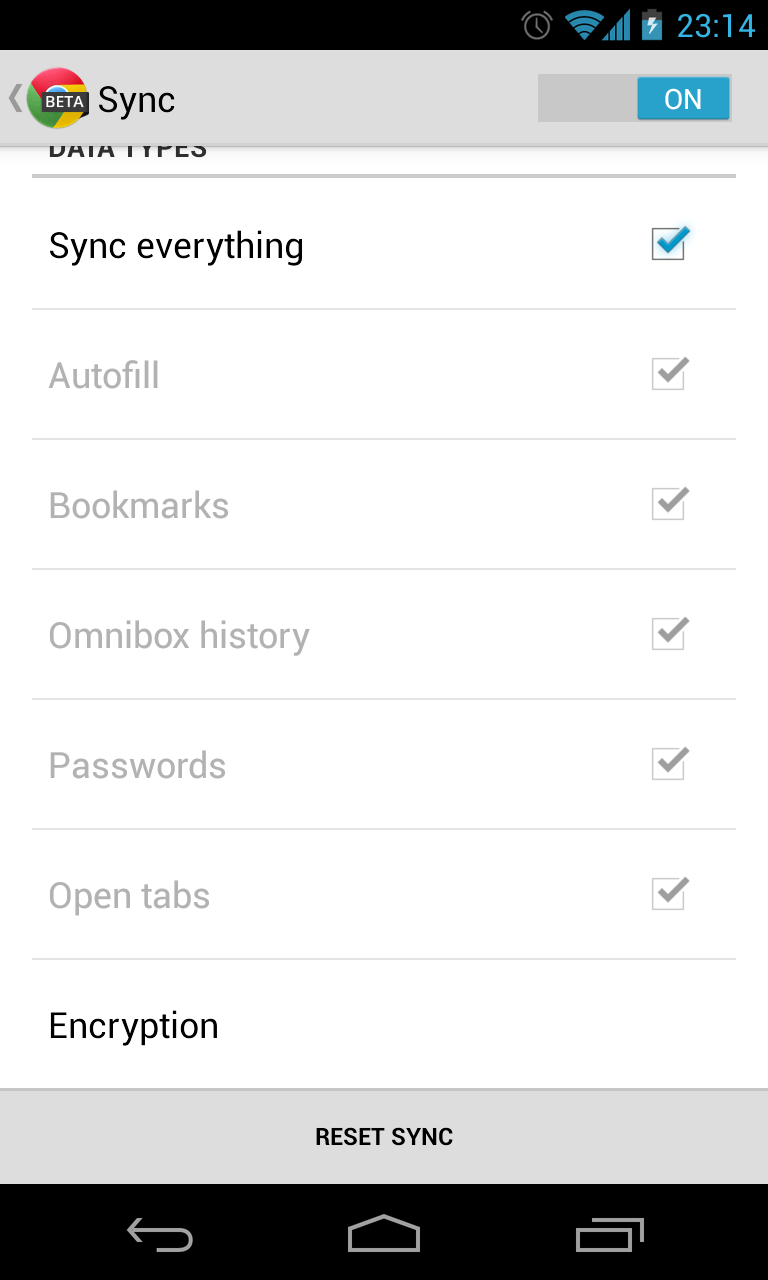The image size is (768, 1280).
Task: Toggle the Omnibox history checkbox
Action: click(669, 634)
